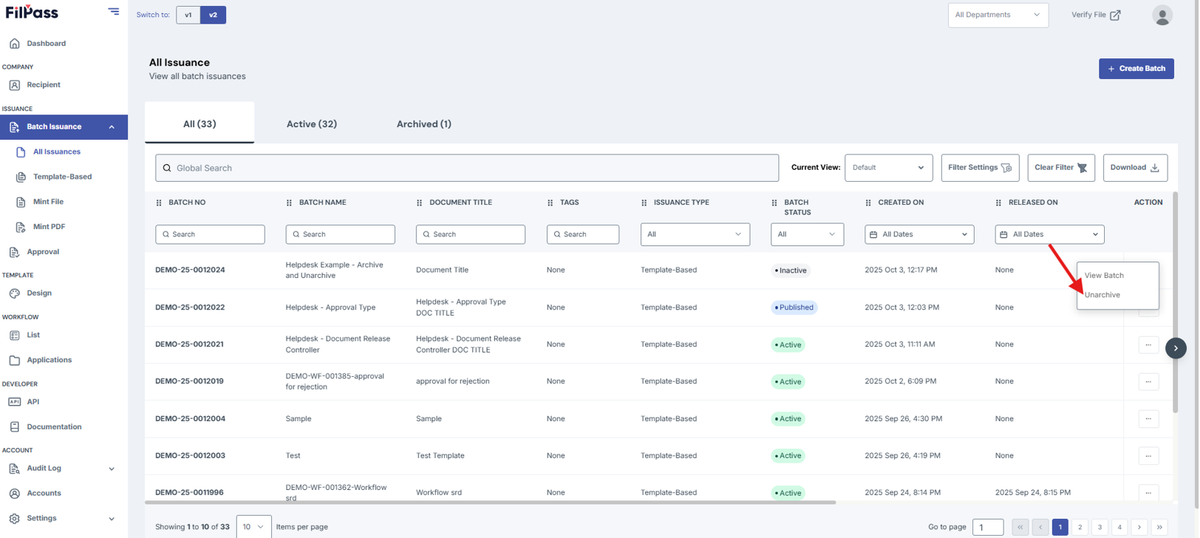Go to the next page arrow
The image size is (1200, 538).
[1140, 527]
